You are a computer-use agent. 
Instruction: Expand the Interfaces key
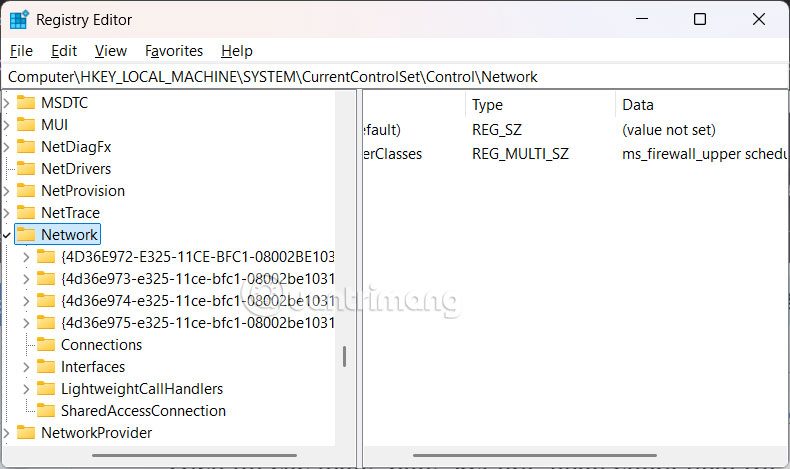pyautogui.click(x=27, y=367)
